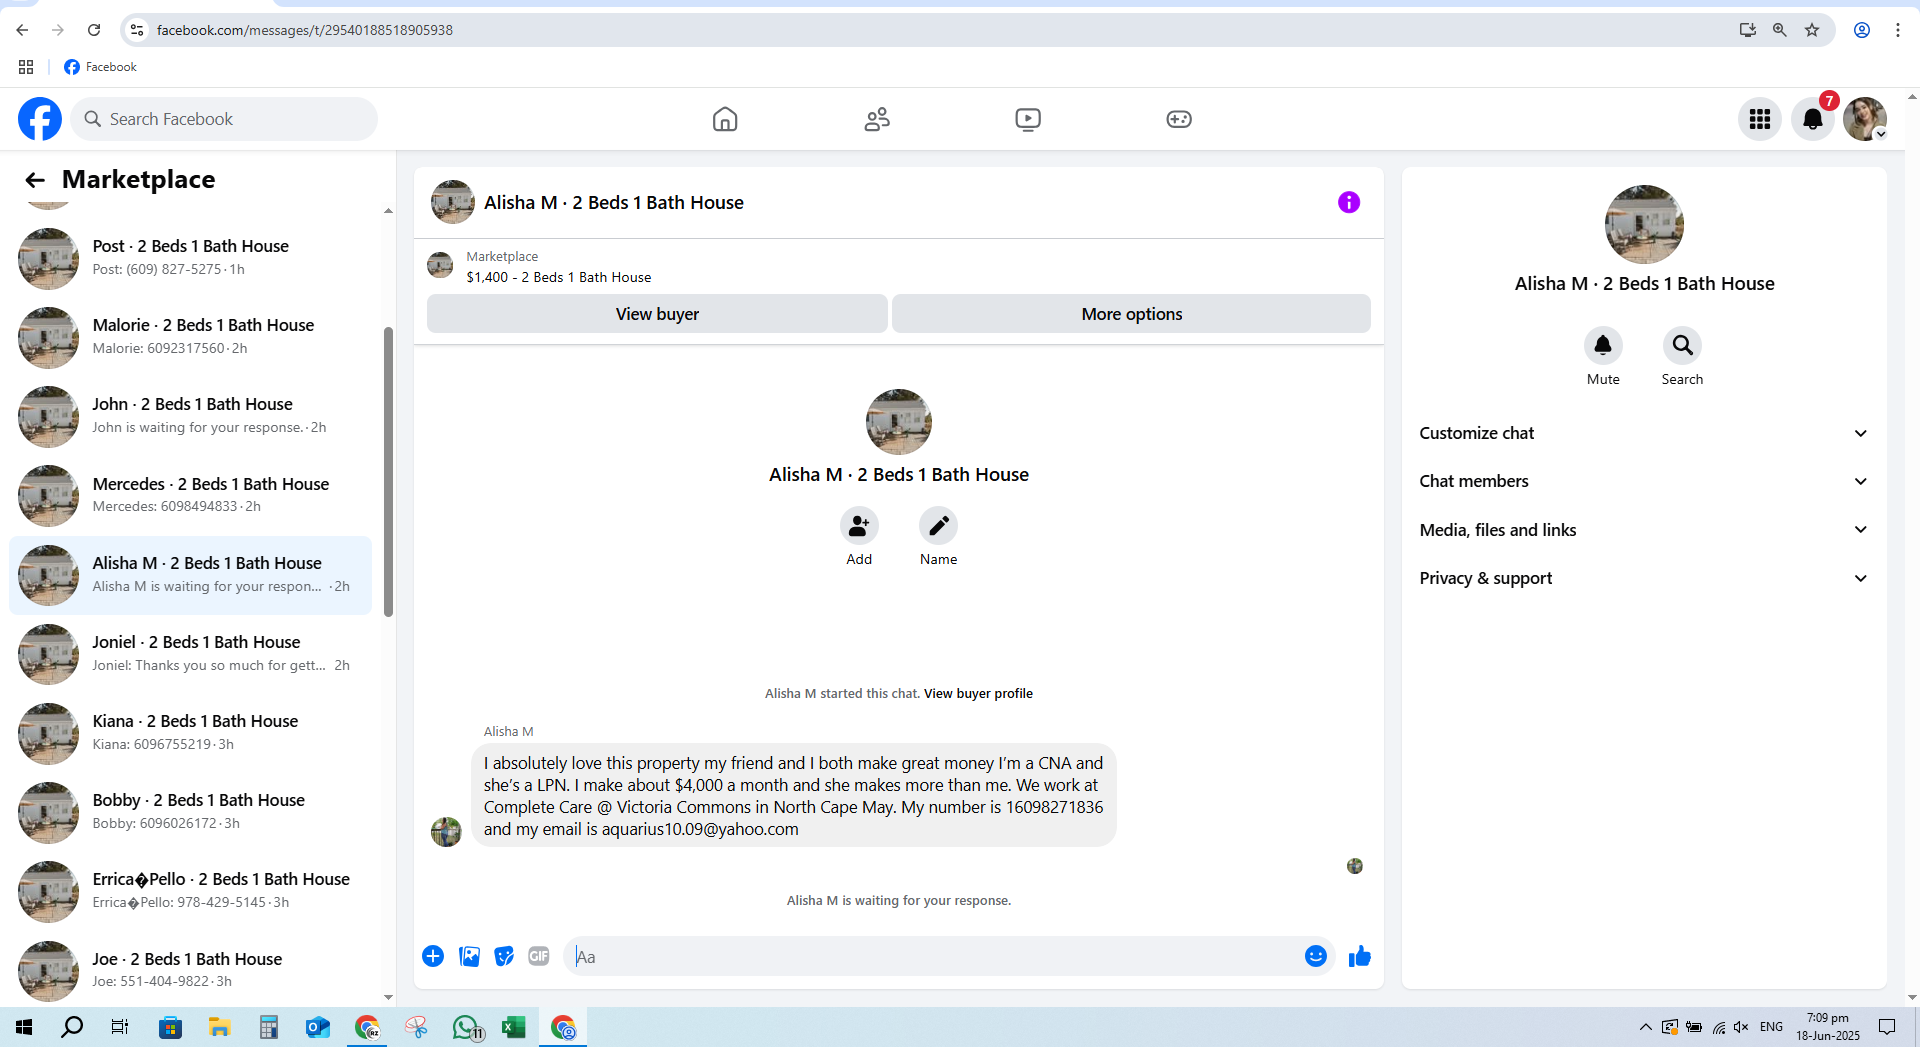Choose a GIF from composer
Viewport: 1920px width, 1047px height.
pyautogui.click(x=539, y=957)
